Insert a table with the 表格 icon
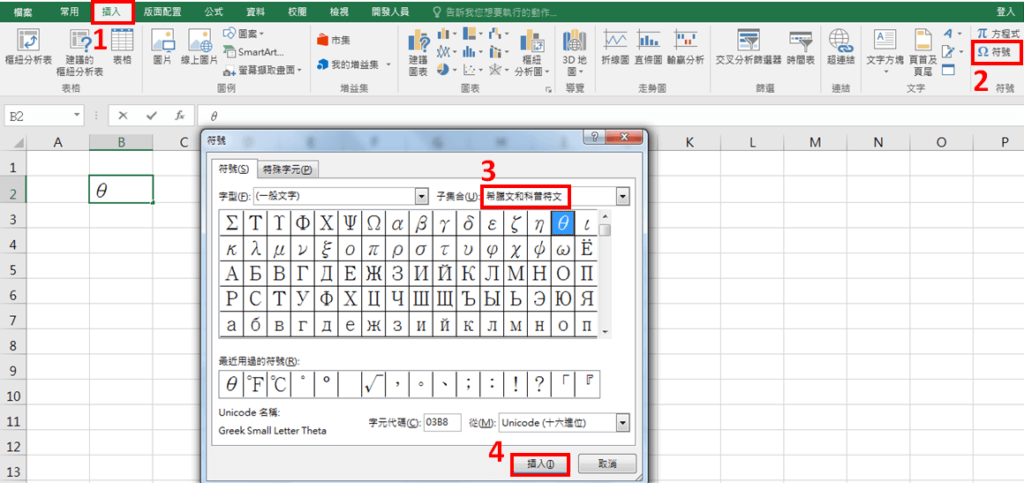Image resolution: width=1024 pixels, height=490 pixels. click(x=121, y=47)
